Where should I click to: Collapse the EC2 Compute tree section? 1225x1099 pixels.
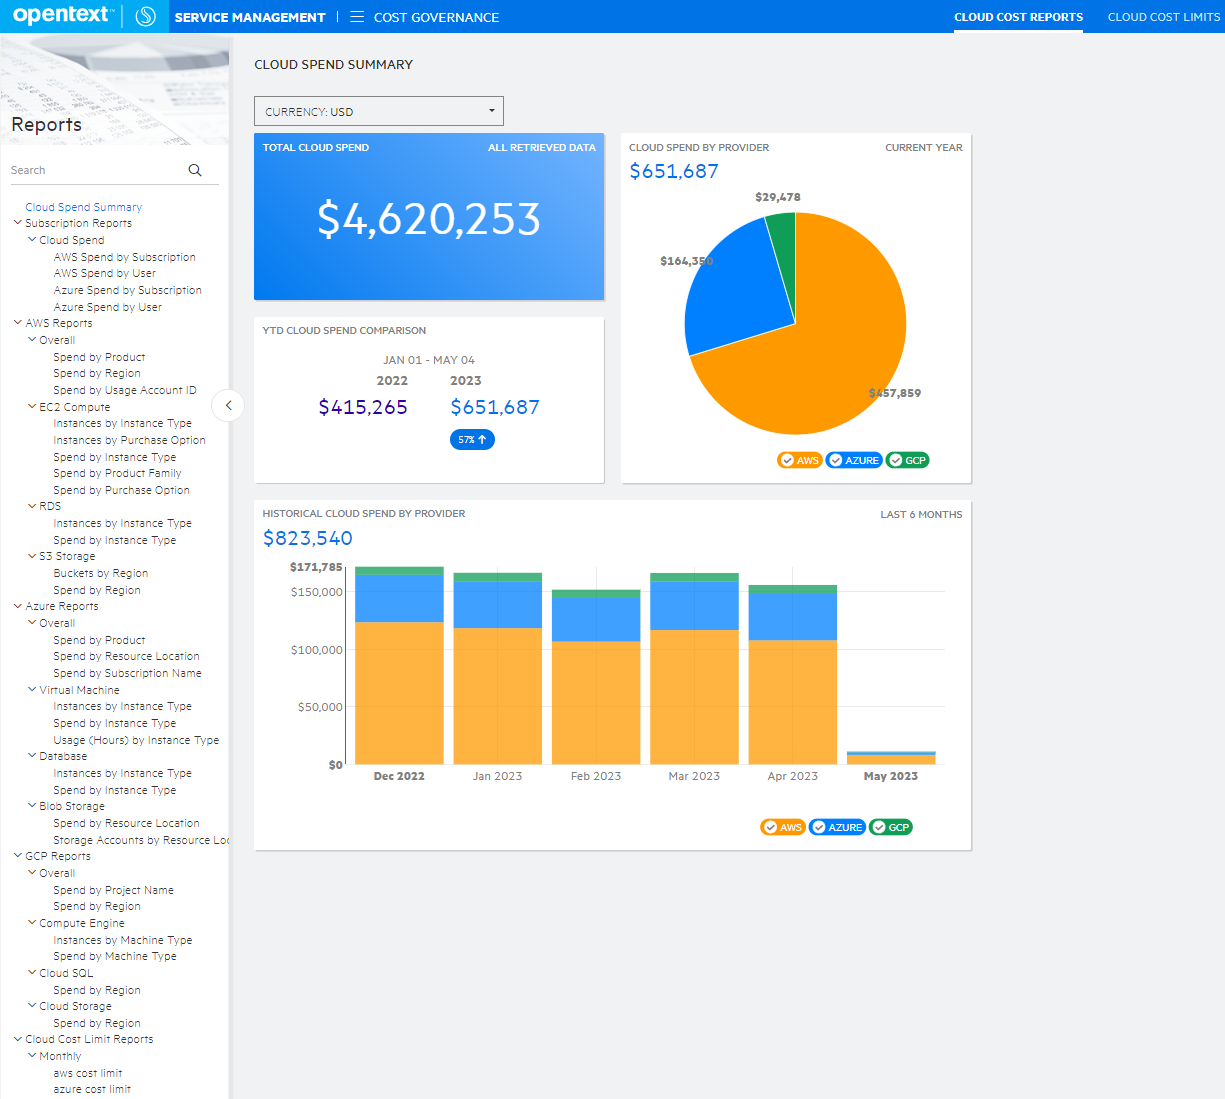[x=31, y=406]
